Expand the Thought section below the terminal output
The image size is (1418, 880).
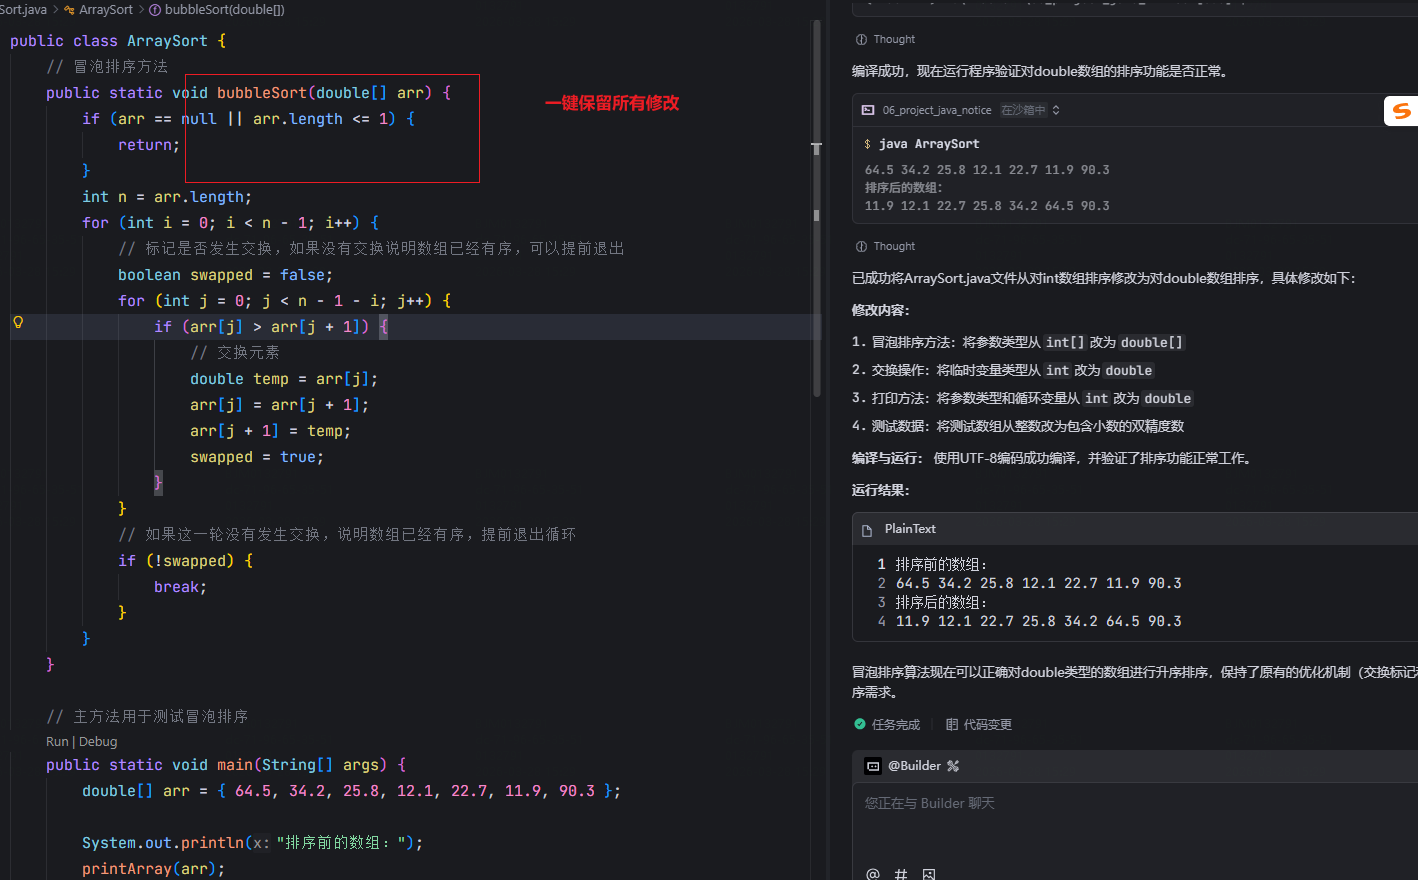click(885, 246)
